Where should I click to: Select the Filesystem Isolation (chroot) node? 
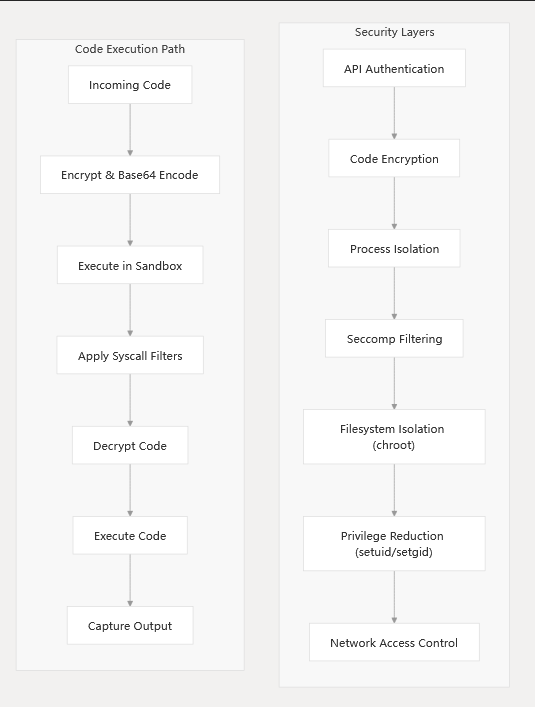tap(394, 437)
